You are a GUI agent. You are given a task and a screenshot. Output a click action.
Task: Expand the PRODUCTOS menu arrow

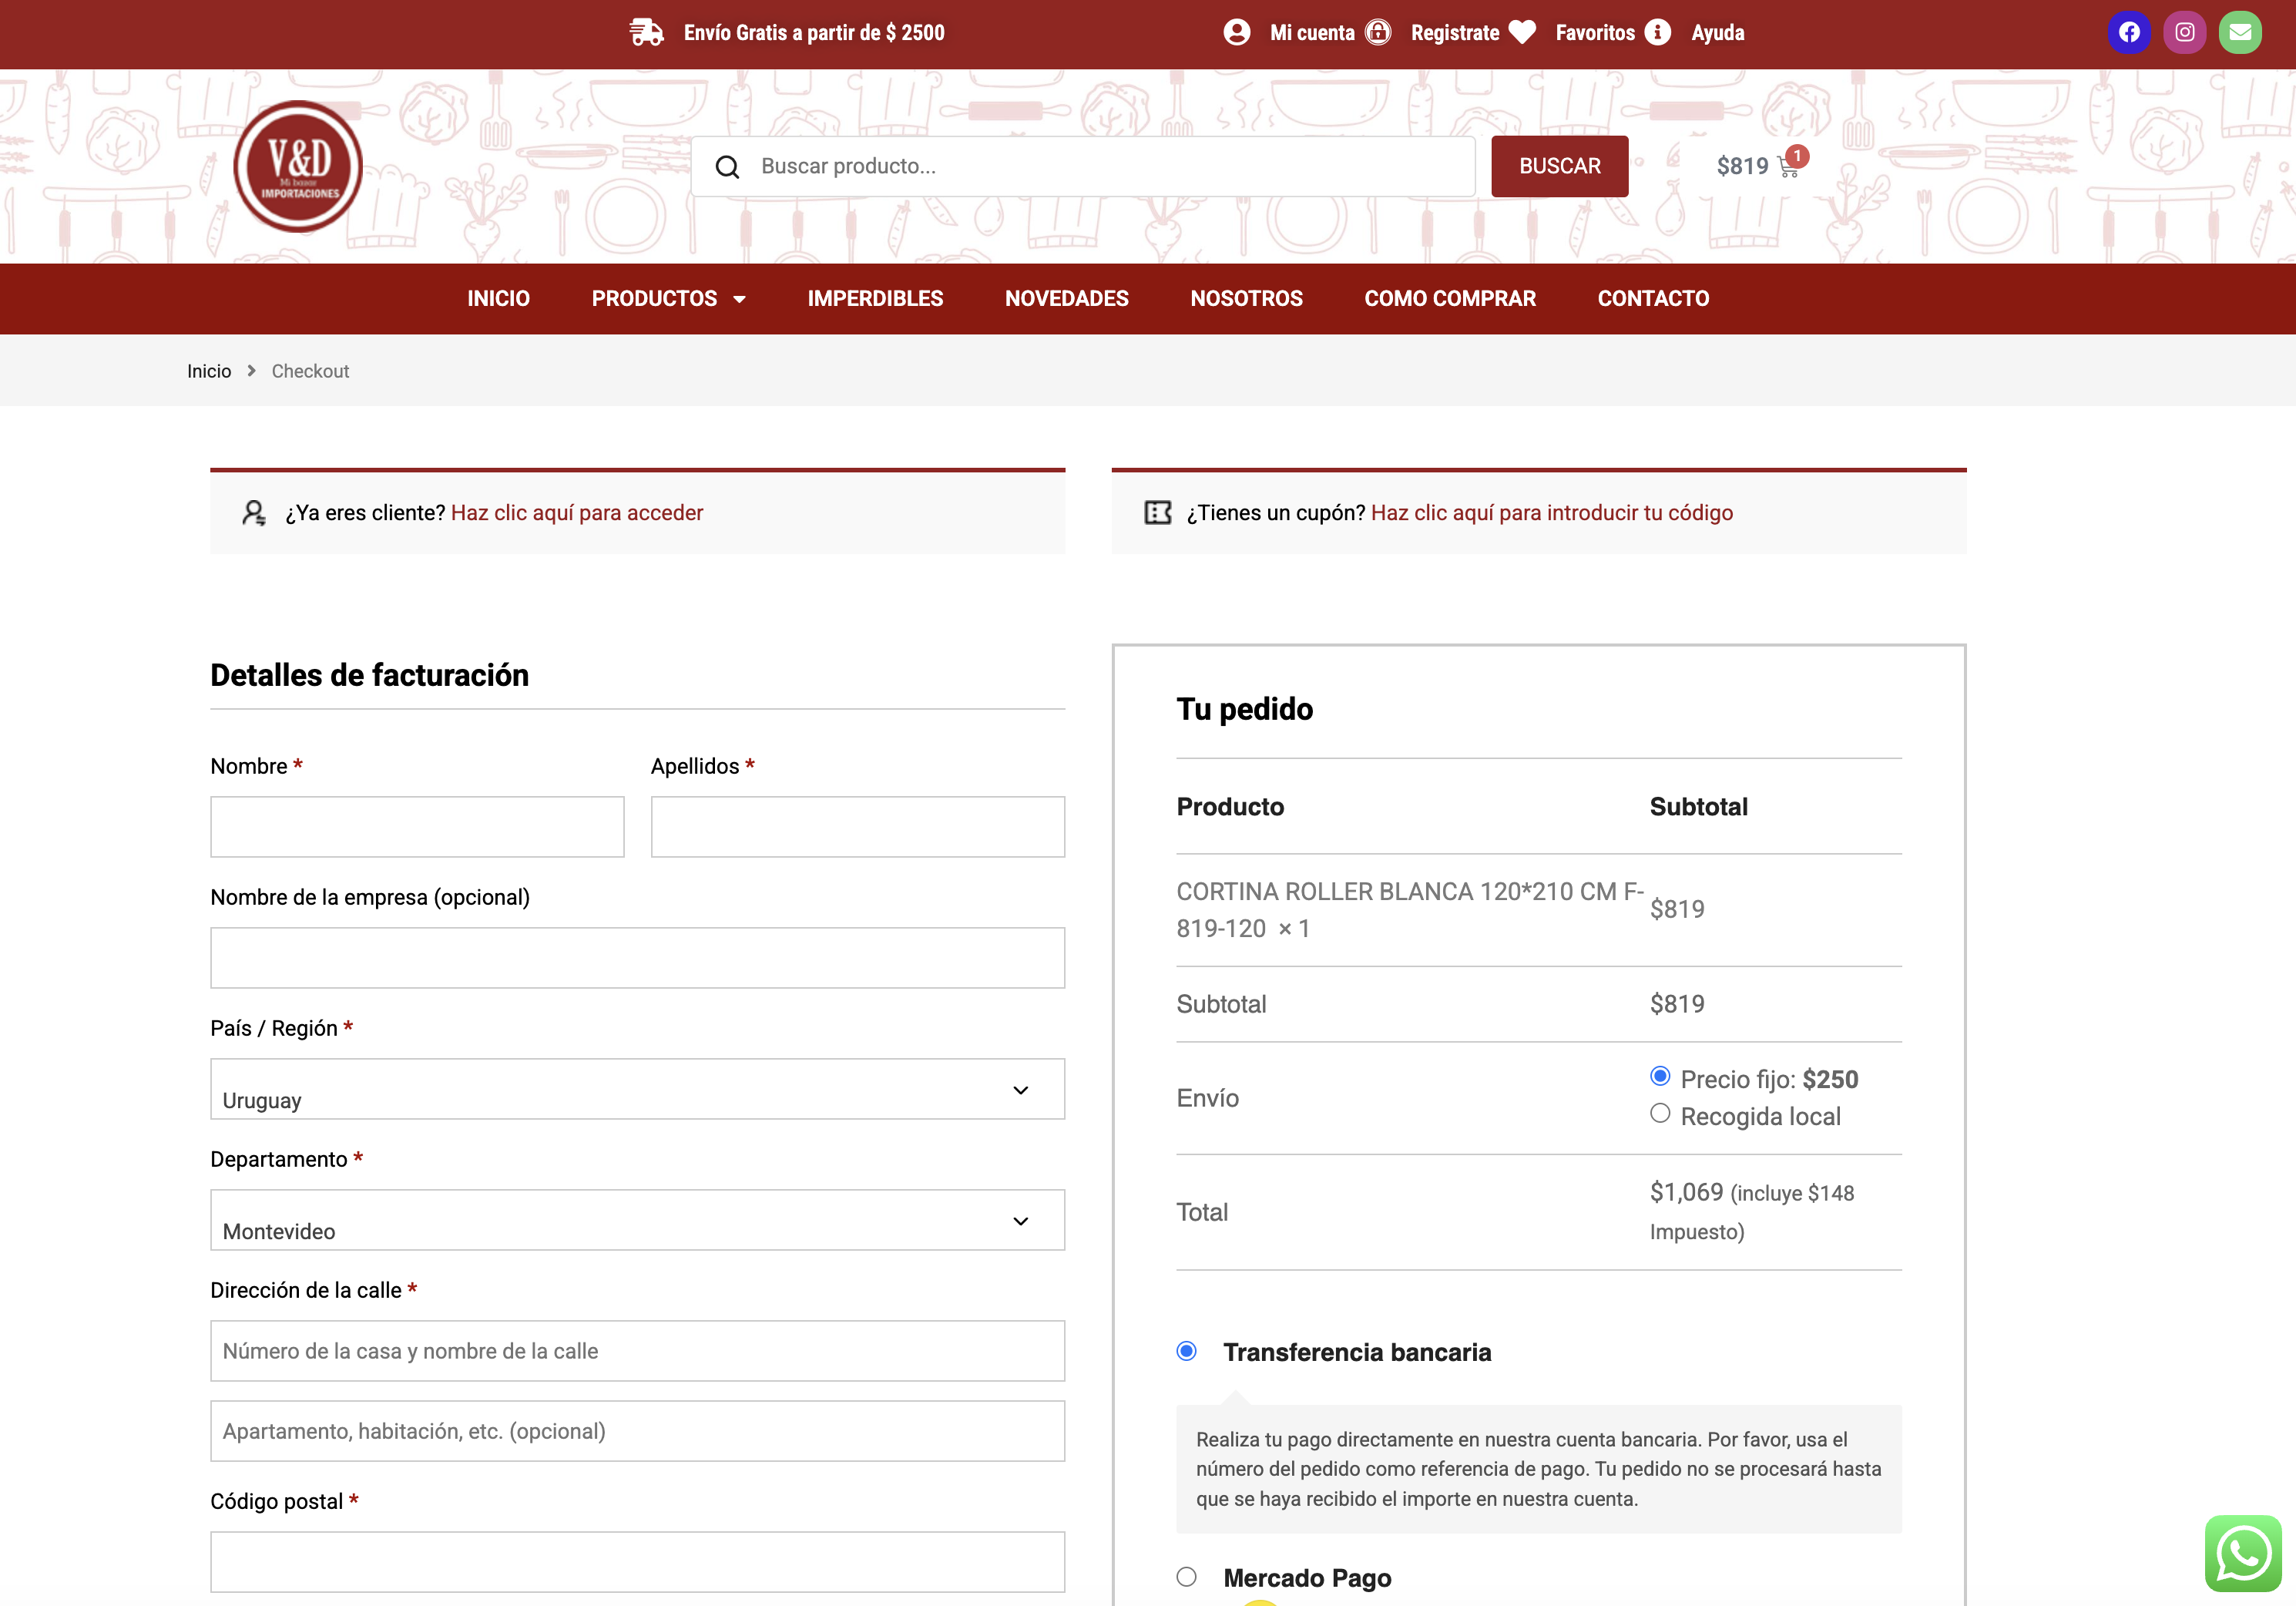[740, 299]
